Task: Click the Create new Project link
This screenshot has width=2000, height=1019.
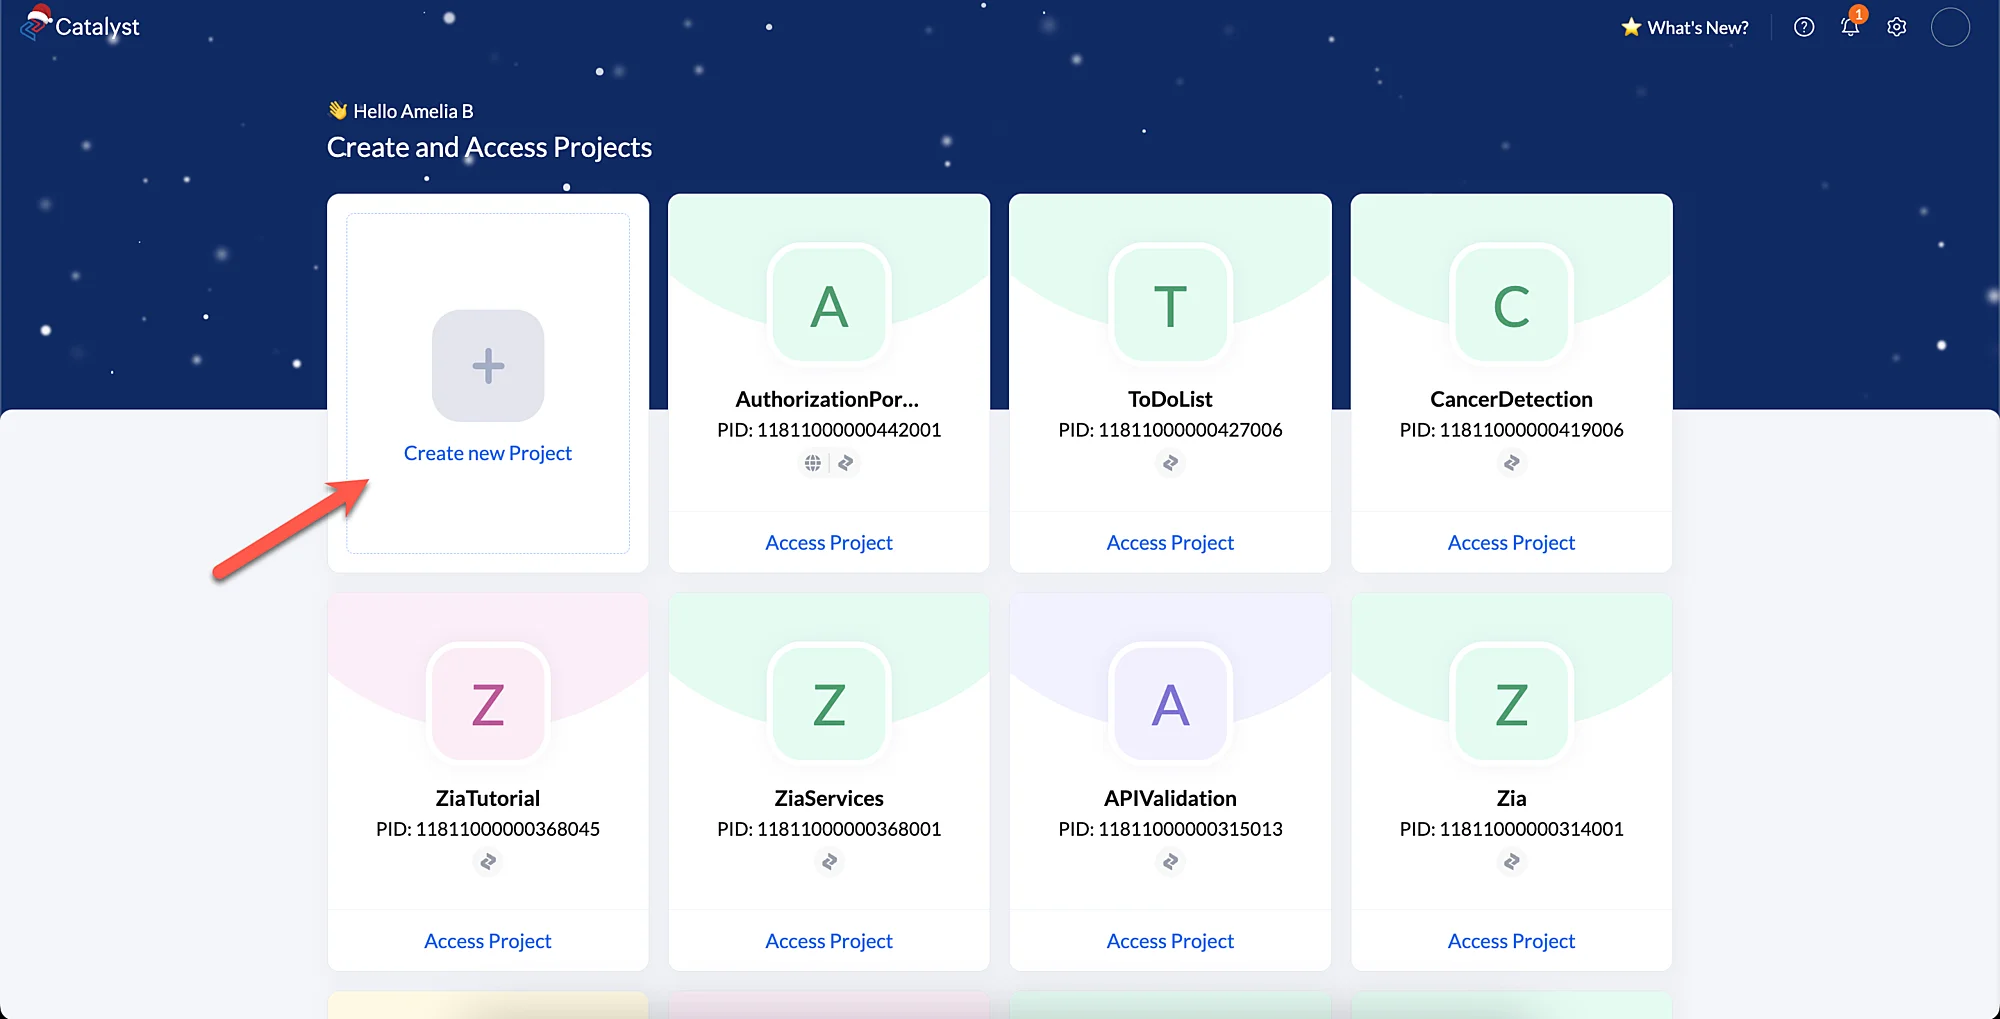Action: (488, 453)
